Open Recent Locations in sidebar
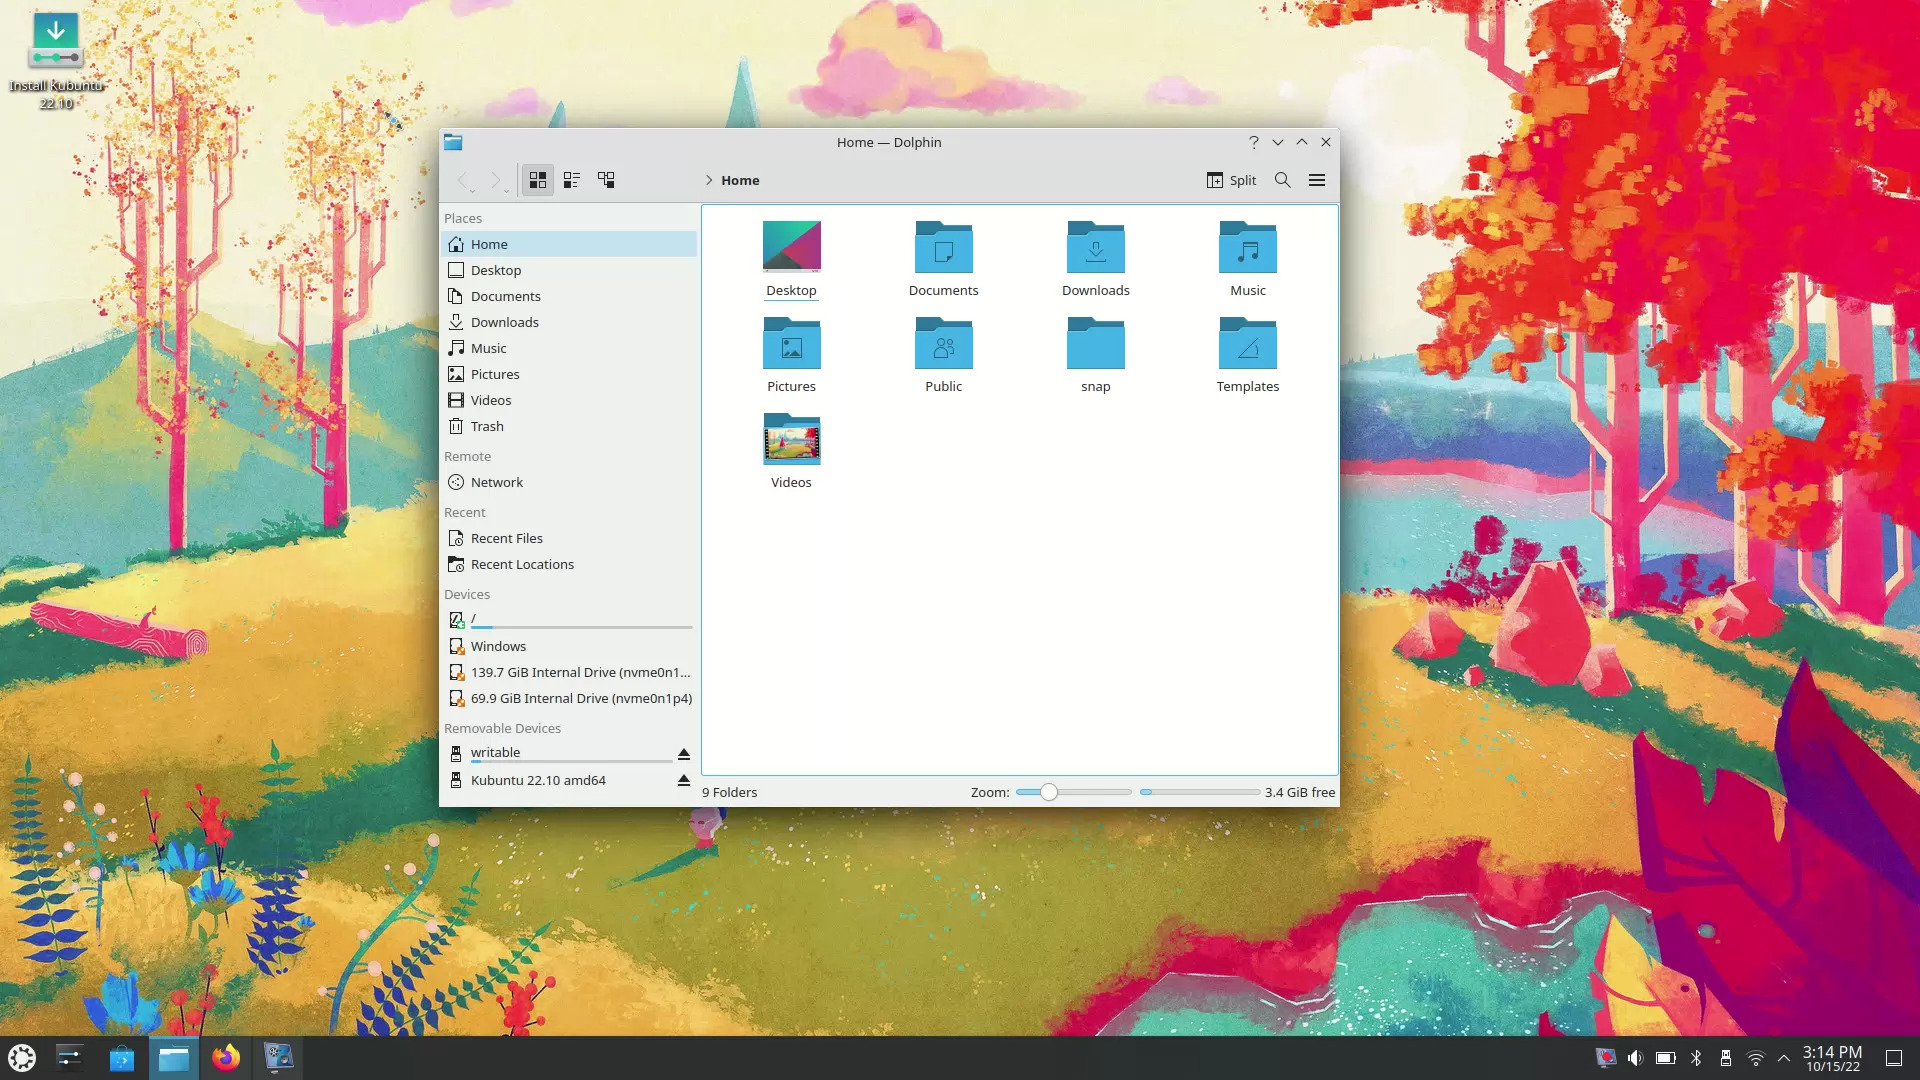 [522, 564]
